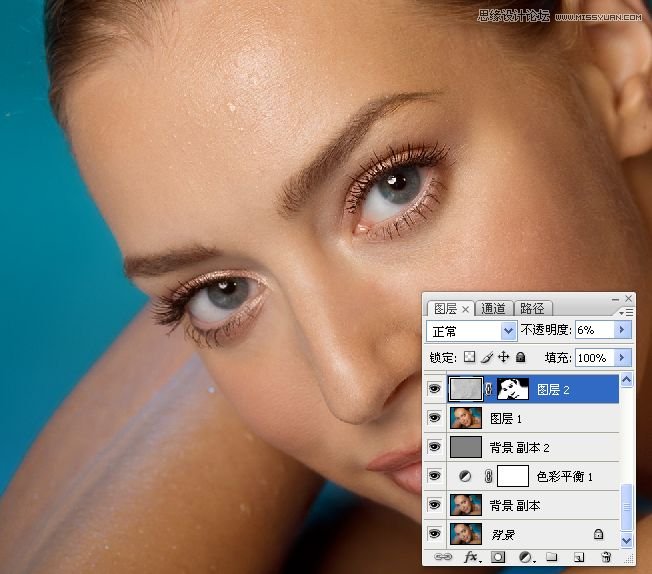
Task: Create a new fill or adjustment layer
Action: (526, 557)
